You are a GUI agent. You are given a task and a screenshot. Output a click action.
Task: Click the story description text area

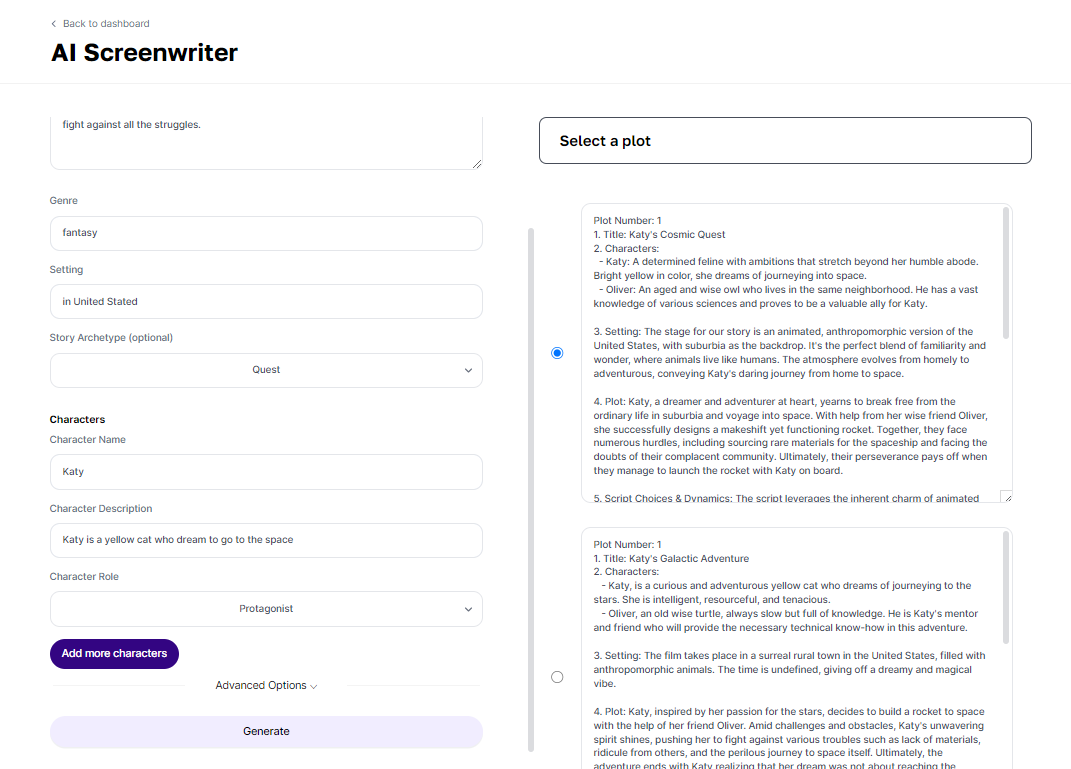266,140
